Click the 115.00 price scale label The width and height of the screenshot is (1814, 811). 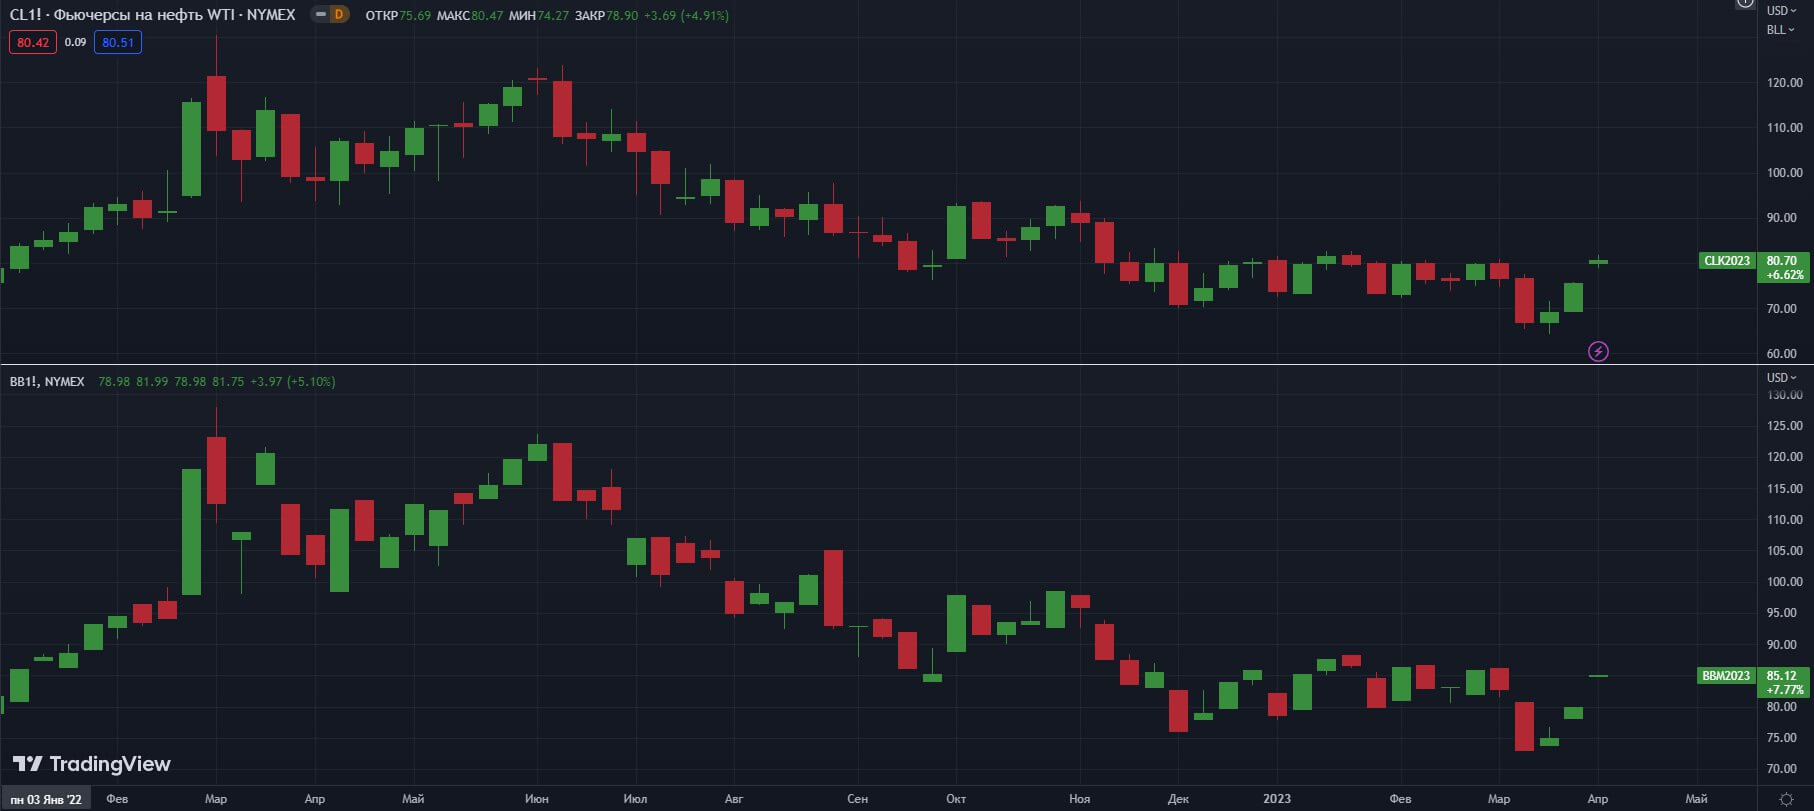pyautogui.click(x=1784, y=489)
